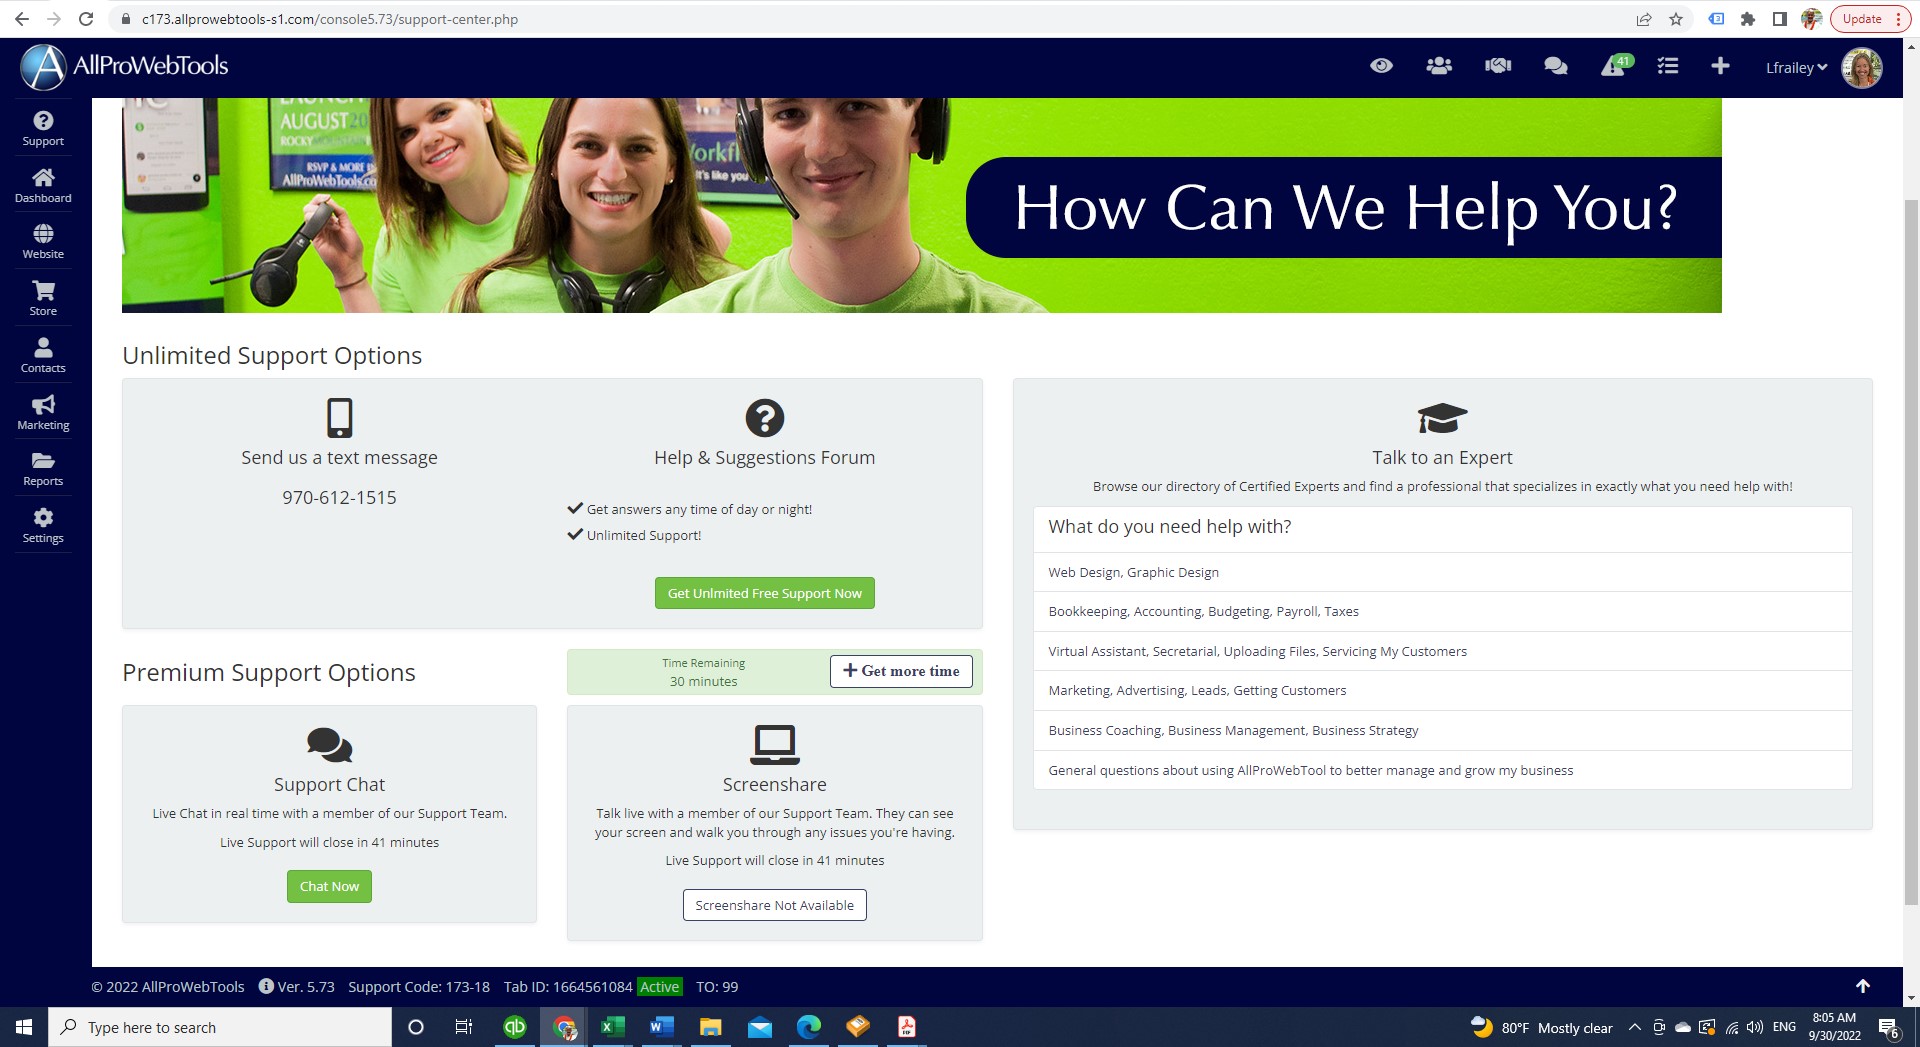Click the taskbar search box
The width and height of the screenshot is (1920, 1047).
(x=220, y=1027)
